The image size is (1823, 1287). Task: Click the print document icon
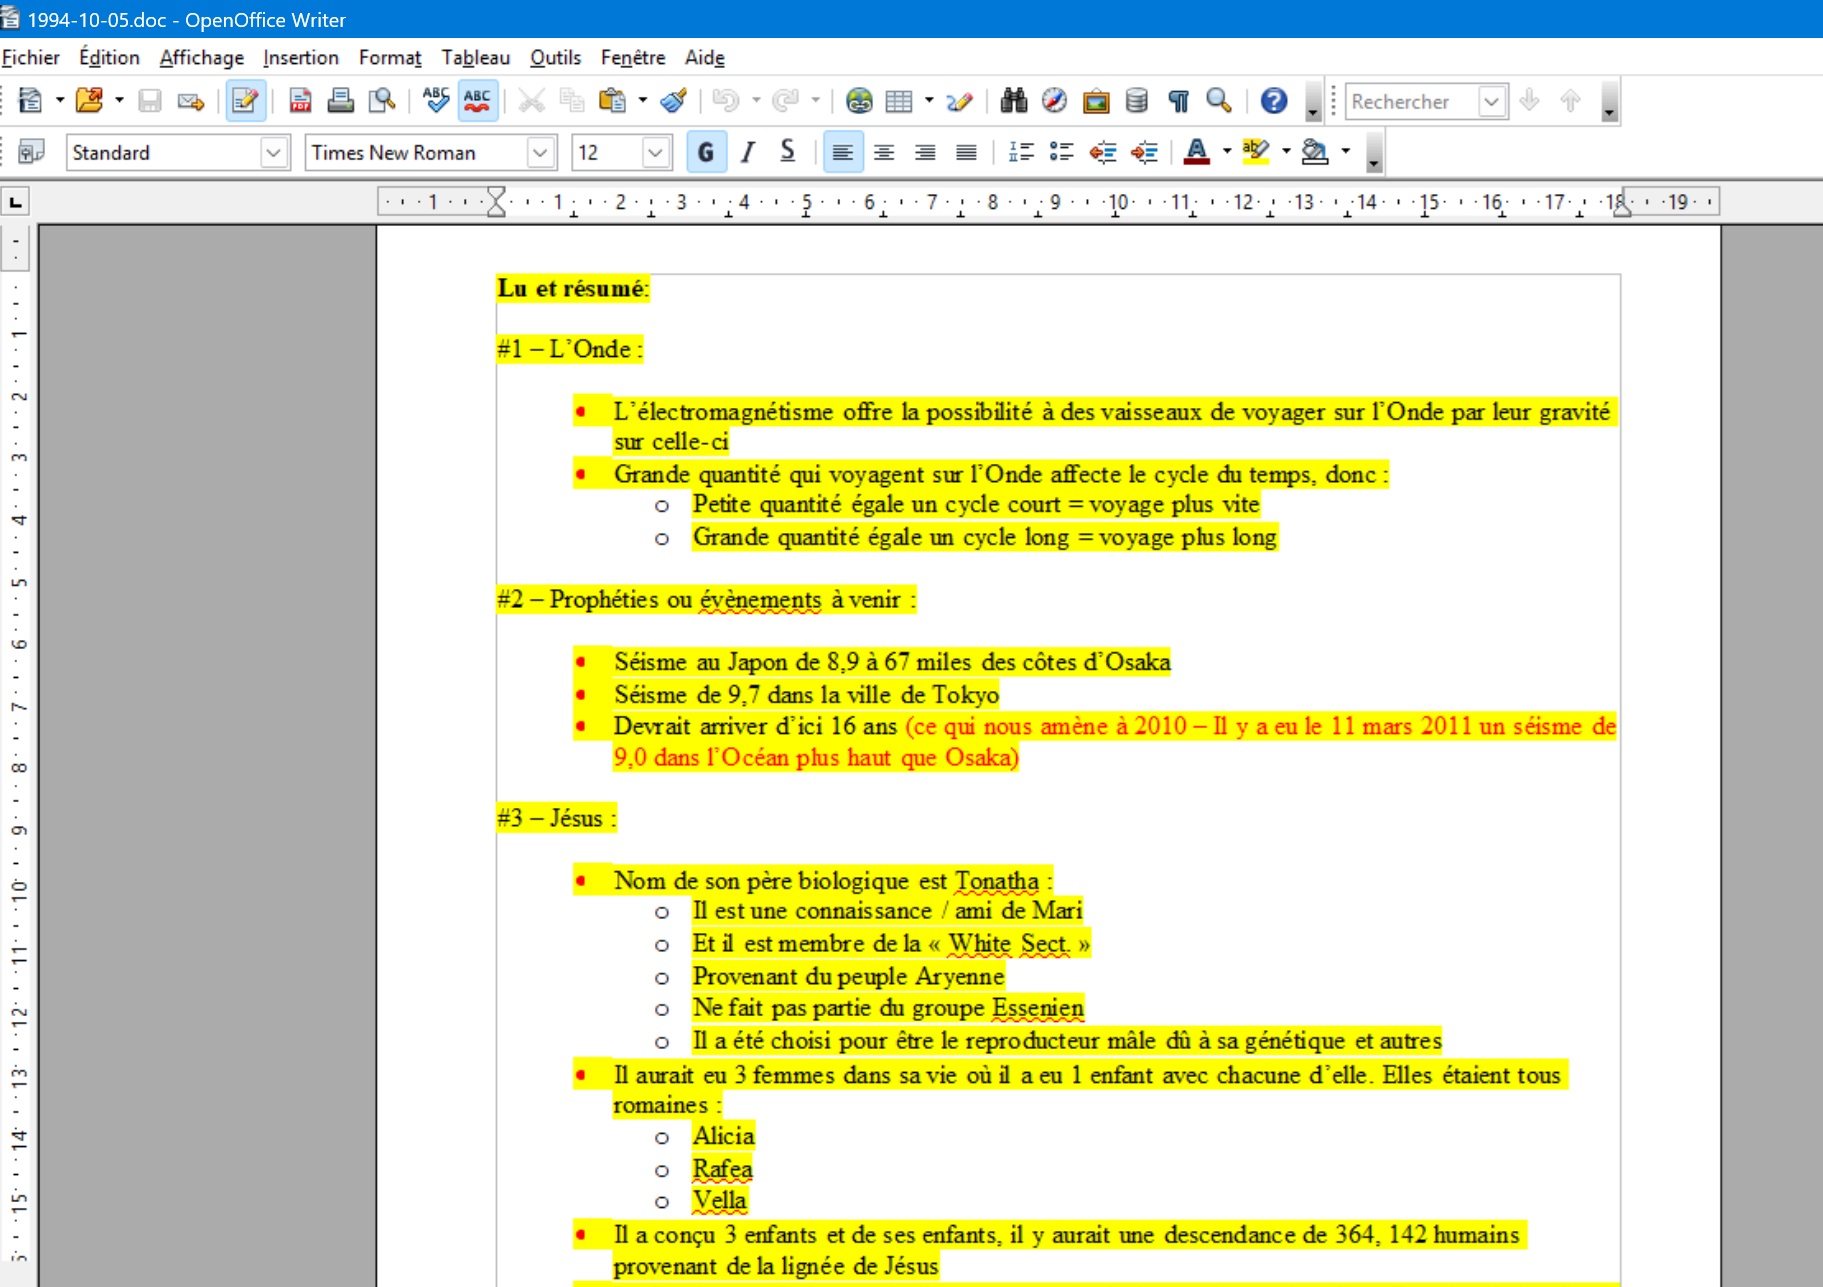[341, 101]
